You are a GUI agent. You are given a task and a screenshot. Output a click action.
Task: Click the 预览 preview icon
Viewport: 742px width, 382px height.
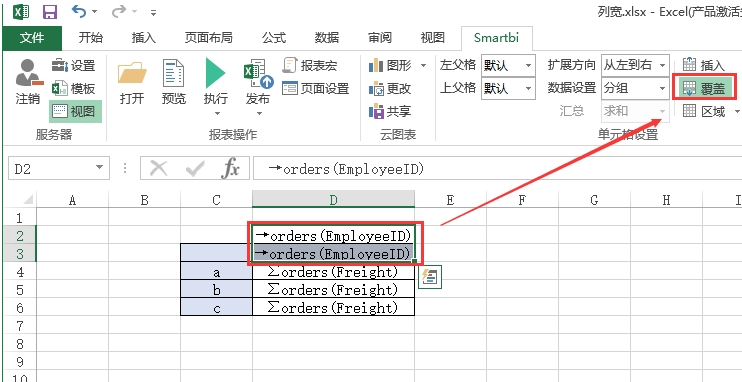[173, 73]
